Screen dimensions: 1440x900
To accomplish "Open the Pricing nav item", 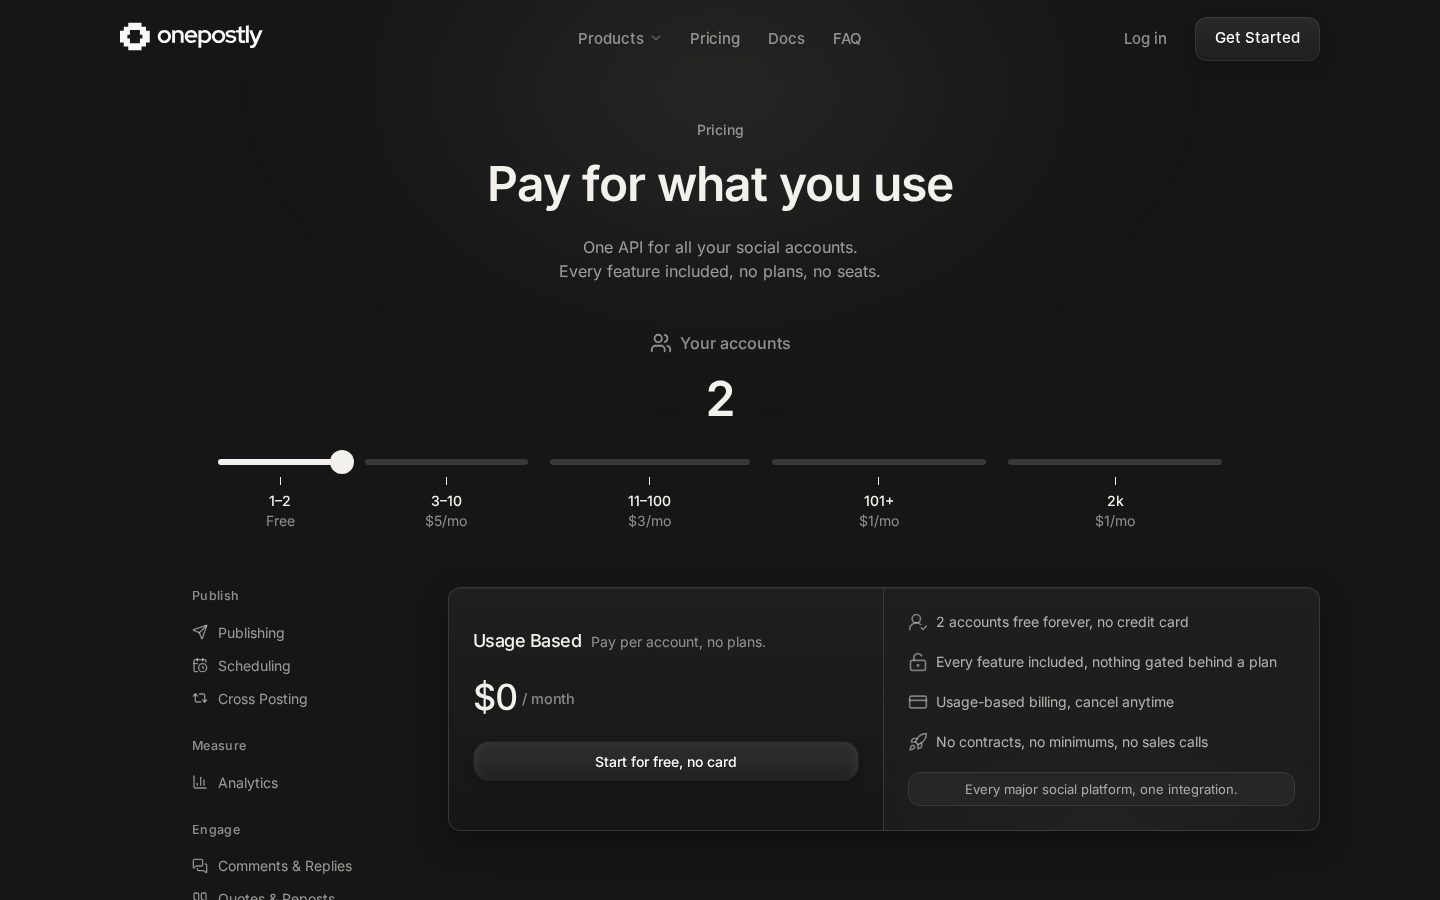I will pos(715,39).
